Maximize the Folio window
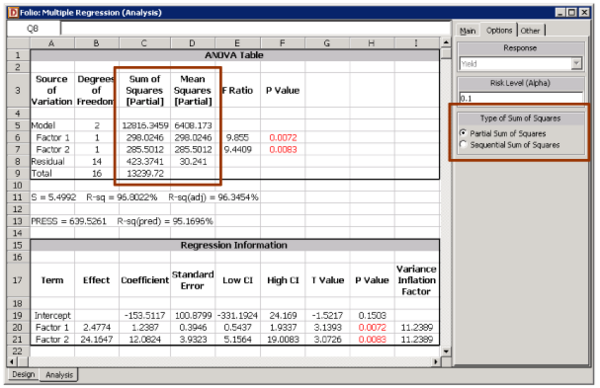 tap(572, 13)
